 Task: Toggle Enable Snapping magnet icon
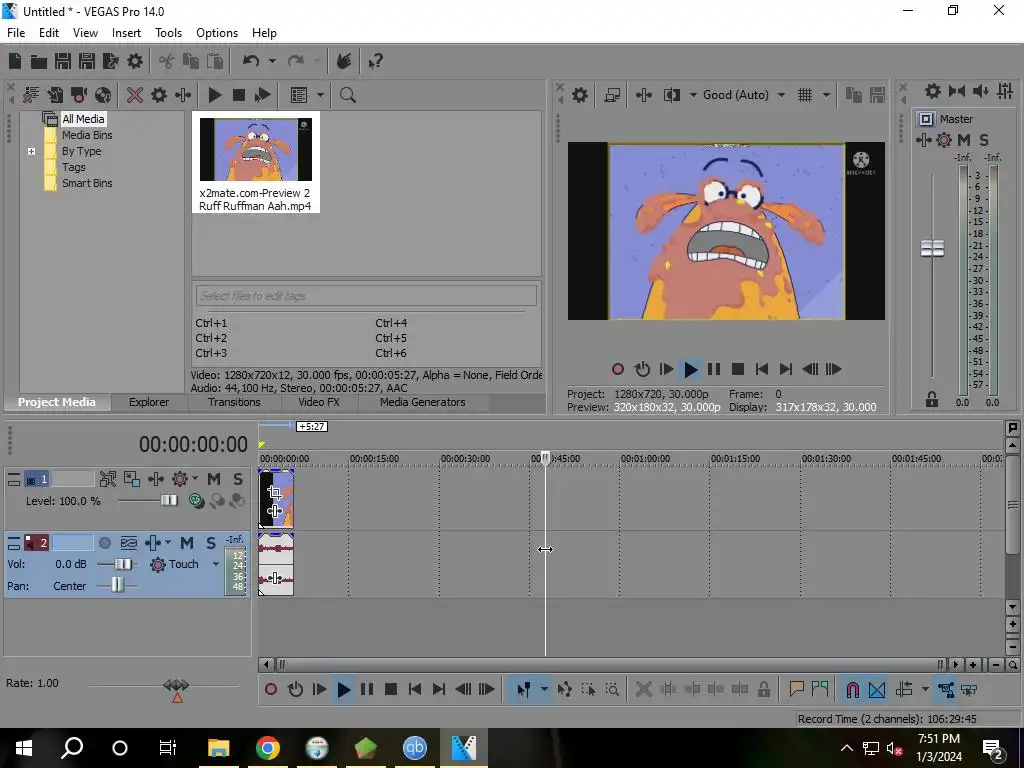point(852,689)
